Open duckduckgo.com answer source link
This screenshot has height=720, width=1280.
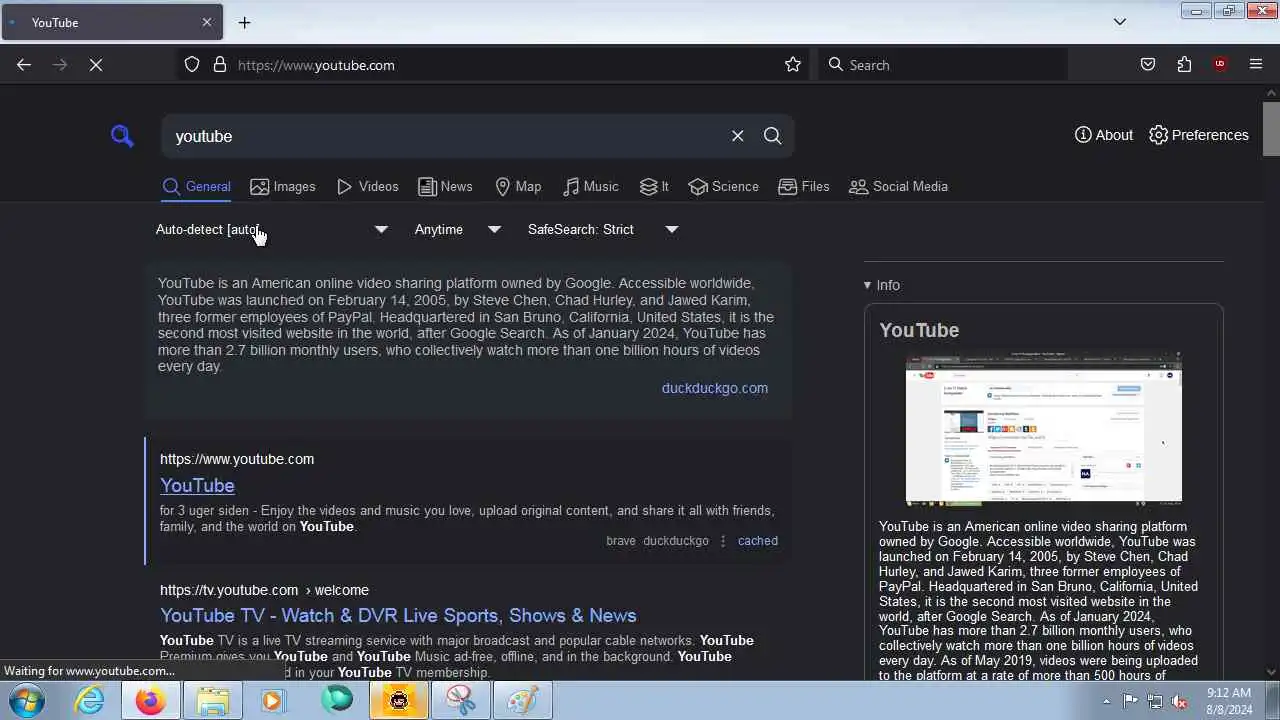tap(715, 388)
